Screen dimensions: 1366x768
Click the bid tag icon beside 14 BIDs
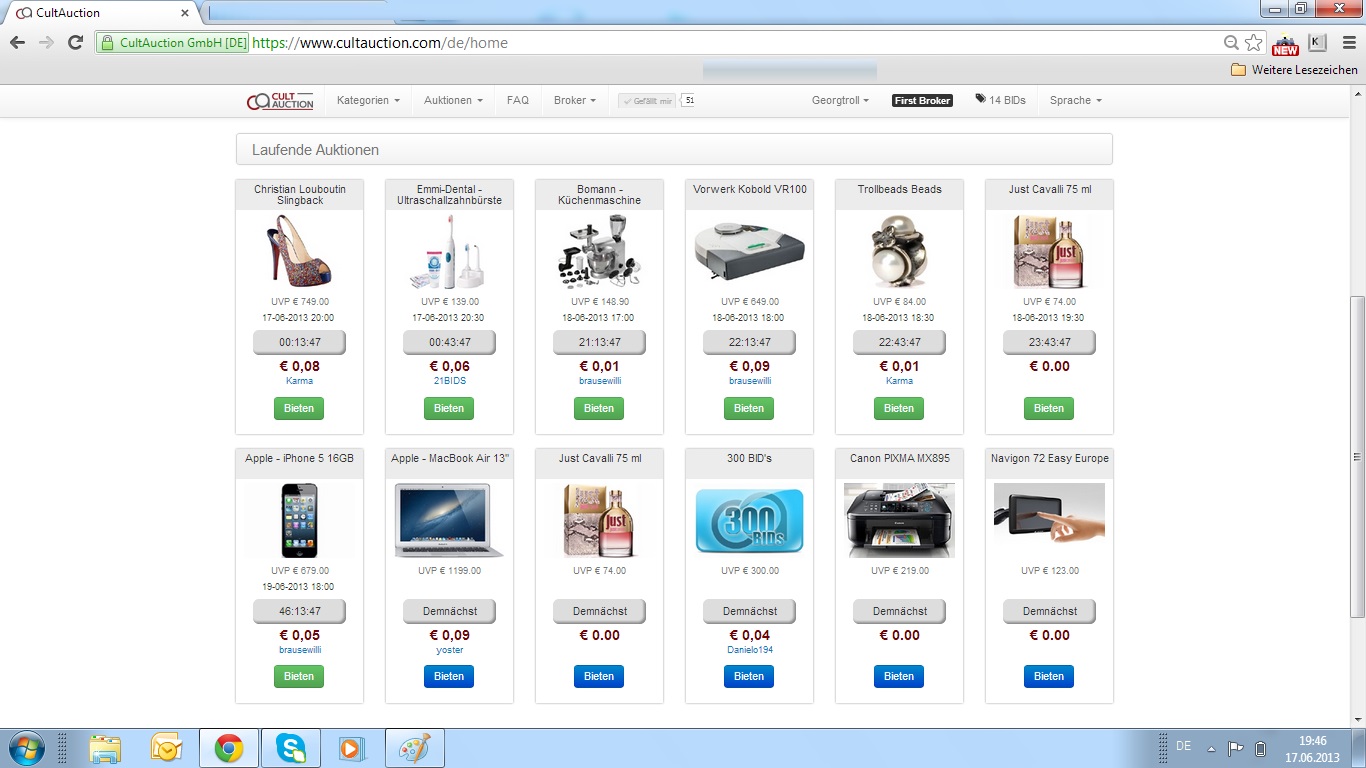point(981,100)
